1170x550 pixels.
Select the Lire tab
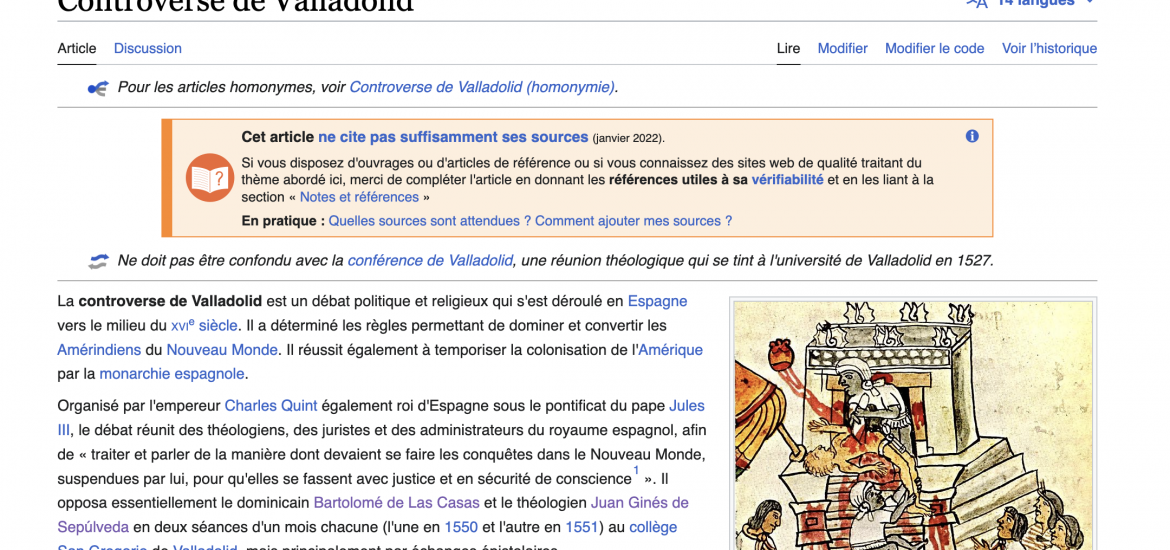[788, 49]
